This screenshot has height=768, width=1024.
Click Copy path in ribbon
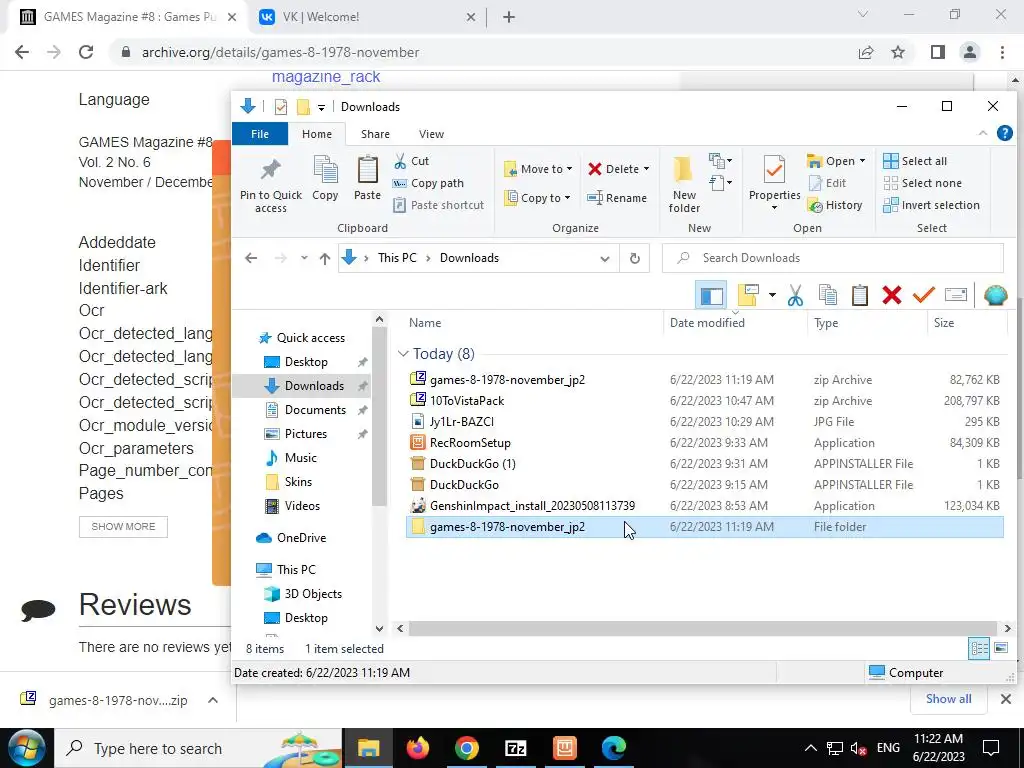click(x=428, y=184)
